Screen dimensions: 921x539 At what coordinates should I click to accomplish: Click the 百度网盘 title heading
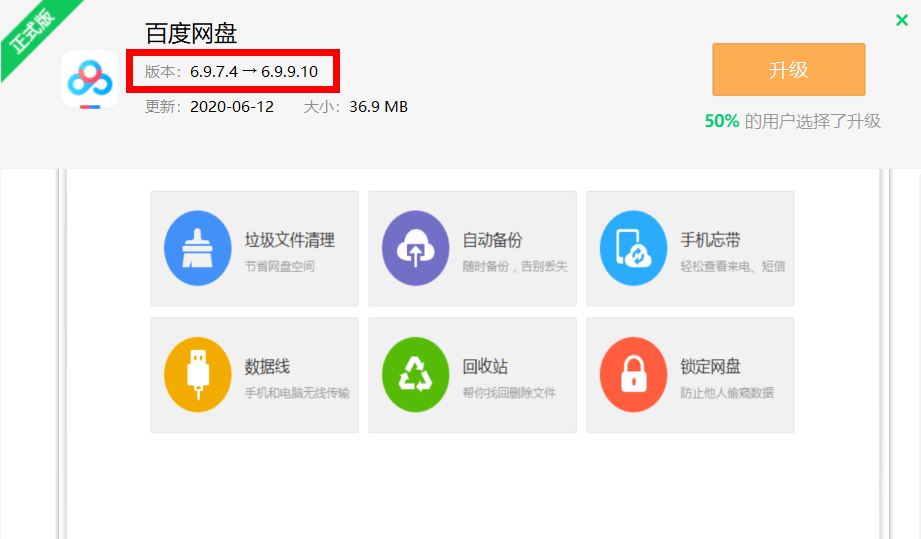[x=191, y=33]
